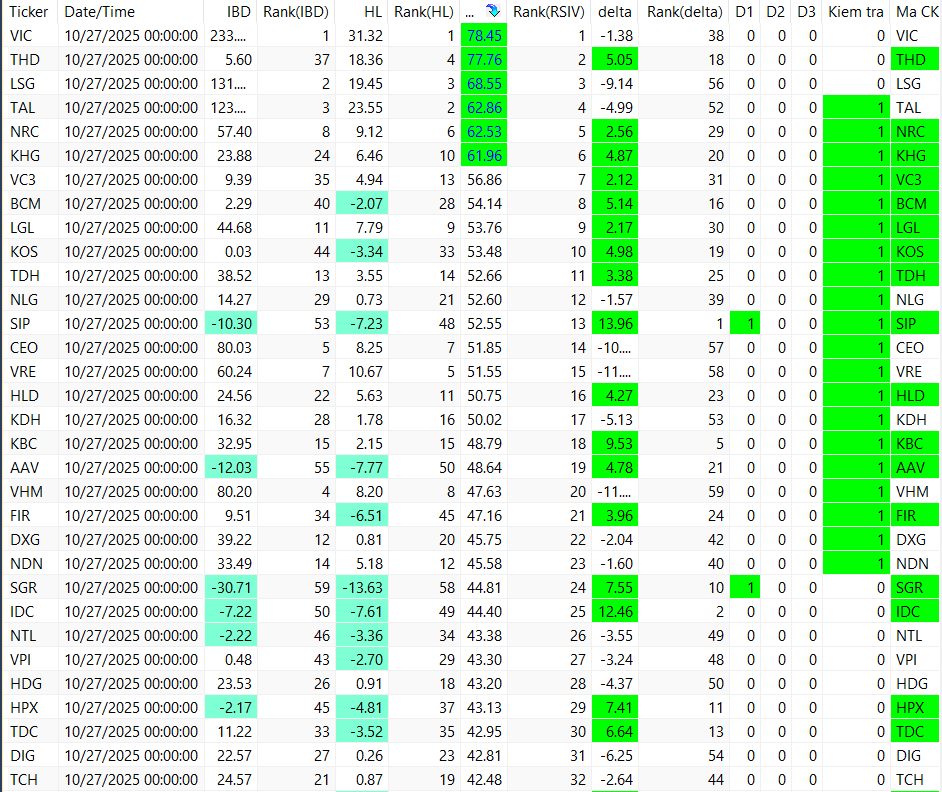The height and width of the screenshot is (792, 942).
Task: Click the delta value -6.25
Action: pyautogui.click(x=616, y=755)
